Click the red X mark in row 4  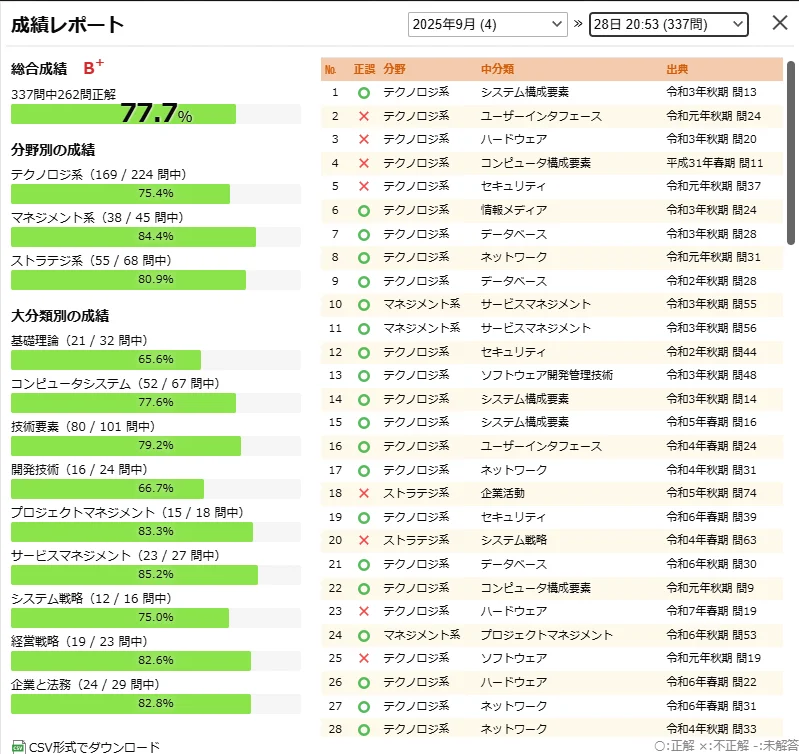(x=364, y=163)
